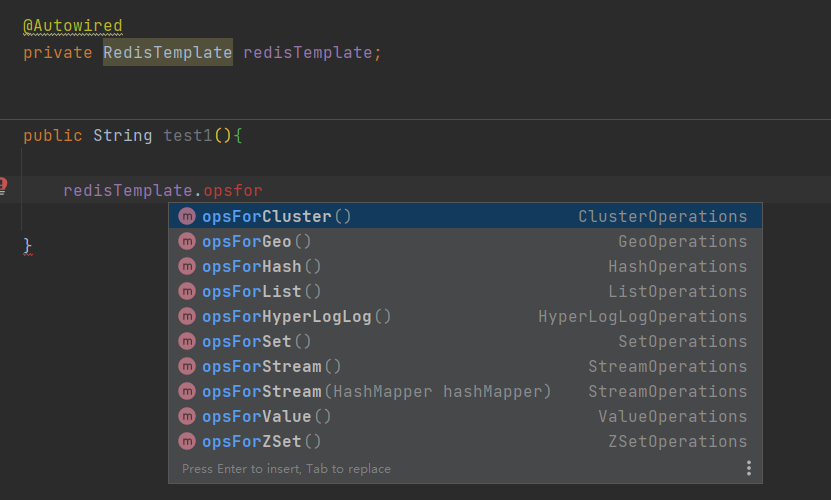Click the method icon beside opsForValue
831x500 pixels.
pyautogui.click(x=187, y=416)
